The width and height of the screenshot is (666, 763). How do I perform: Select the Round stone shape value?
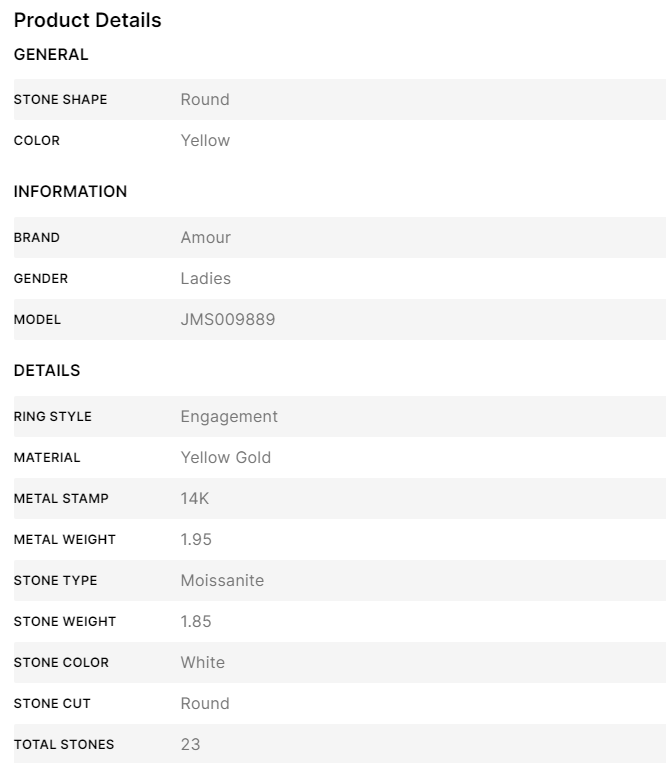[205, 99]
